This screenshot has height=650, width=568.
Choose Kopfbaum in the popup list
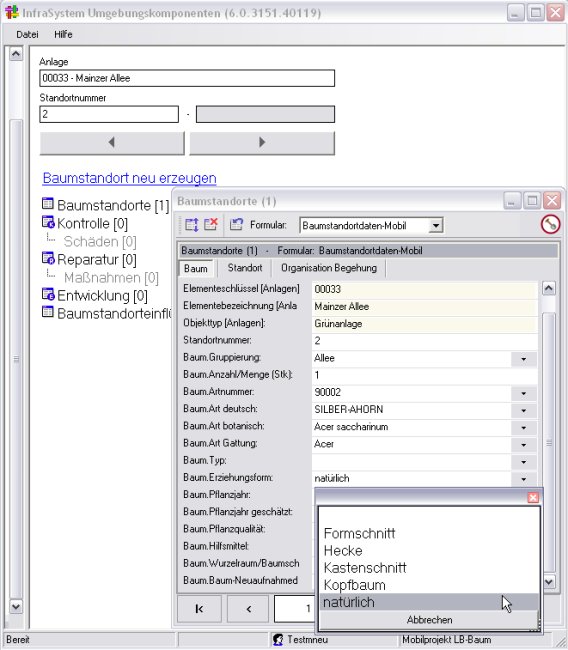(x=354, y=585)
